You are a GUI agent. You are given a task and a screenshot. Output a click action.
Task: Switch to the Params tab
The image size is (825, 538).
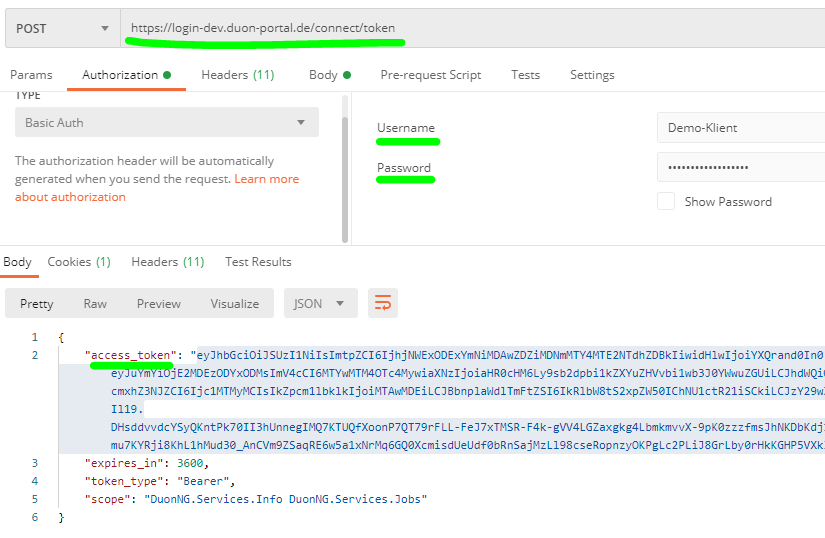31,75
